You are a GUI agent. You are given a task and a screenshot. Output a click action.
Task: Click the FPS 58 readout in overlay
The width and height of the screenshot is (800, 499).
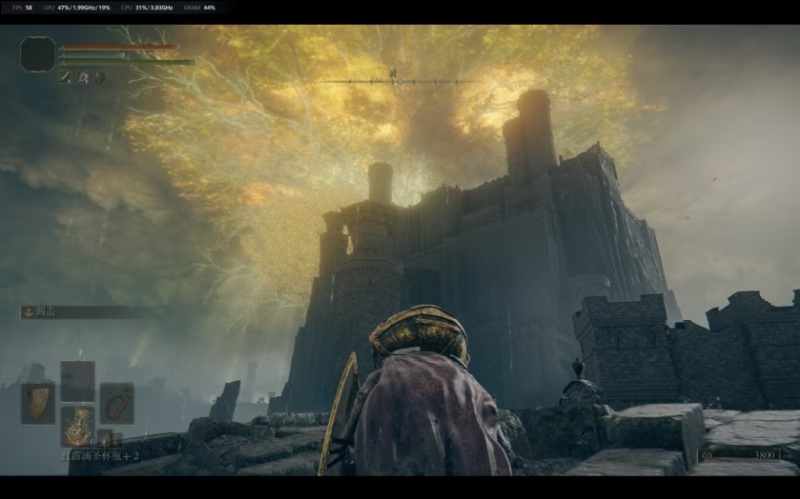coord(22,8)
